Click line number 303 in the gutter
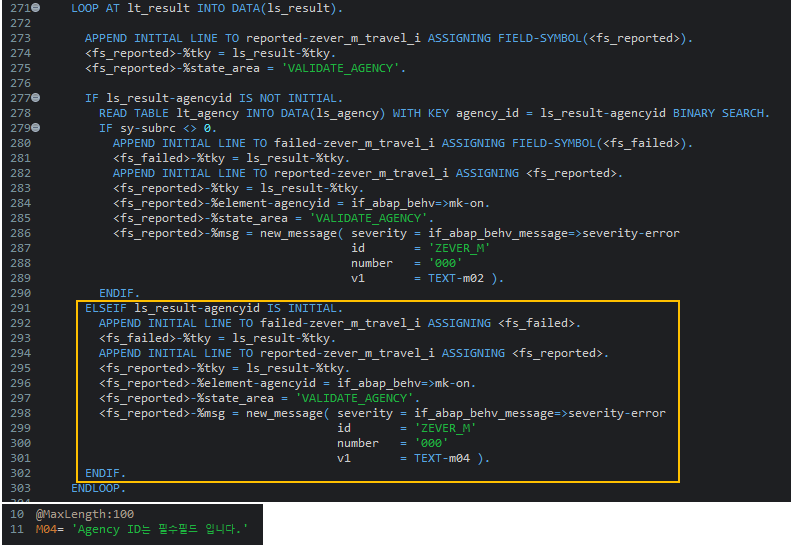This screenshot has height=546, width=792. tap(20, 488)
